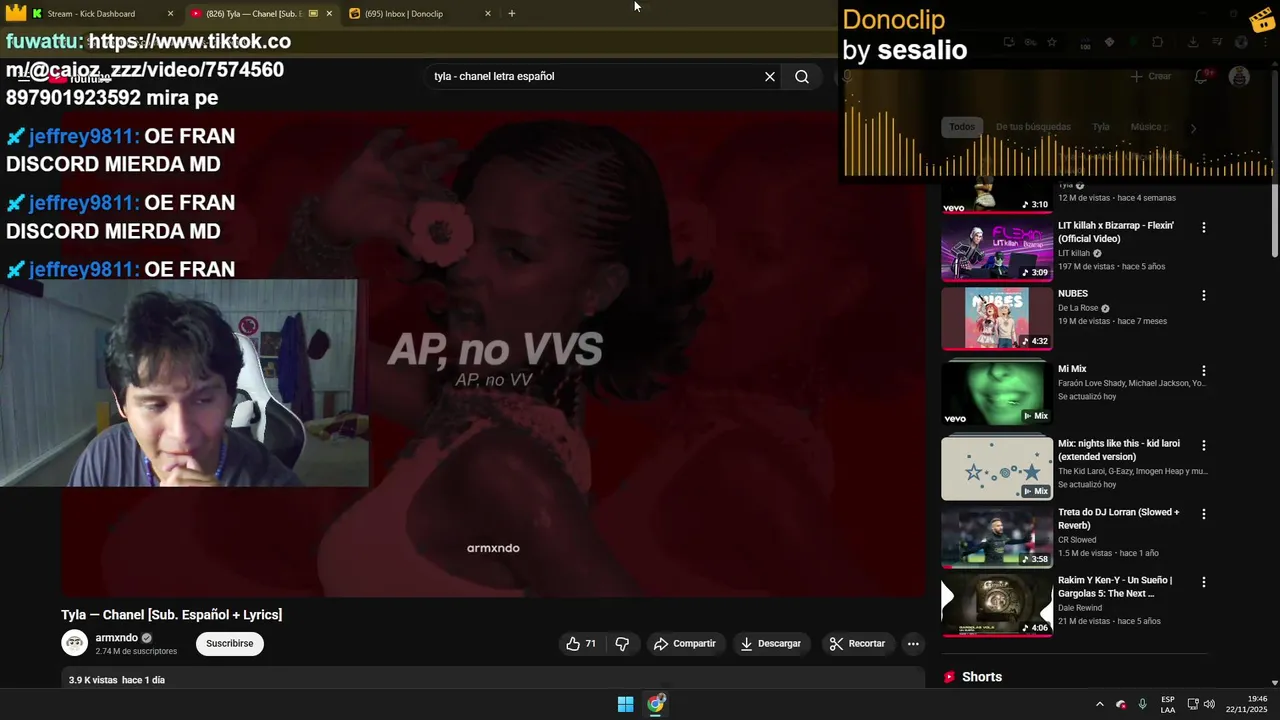Click the NUBES video thumbnail
The image size is (1280, 720).
(997, 318)
